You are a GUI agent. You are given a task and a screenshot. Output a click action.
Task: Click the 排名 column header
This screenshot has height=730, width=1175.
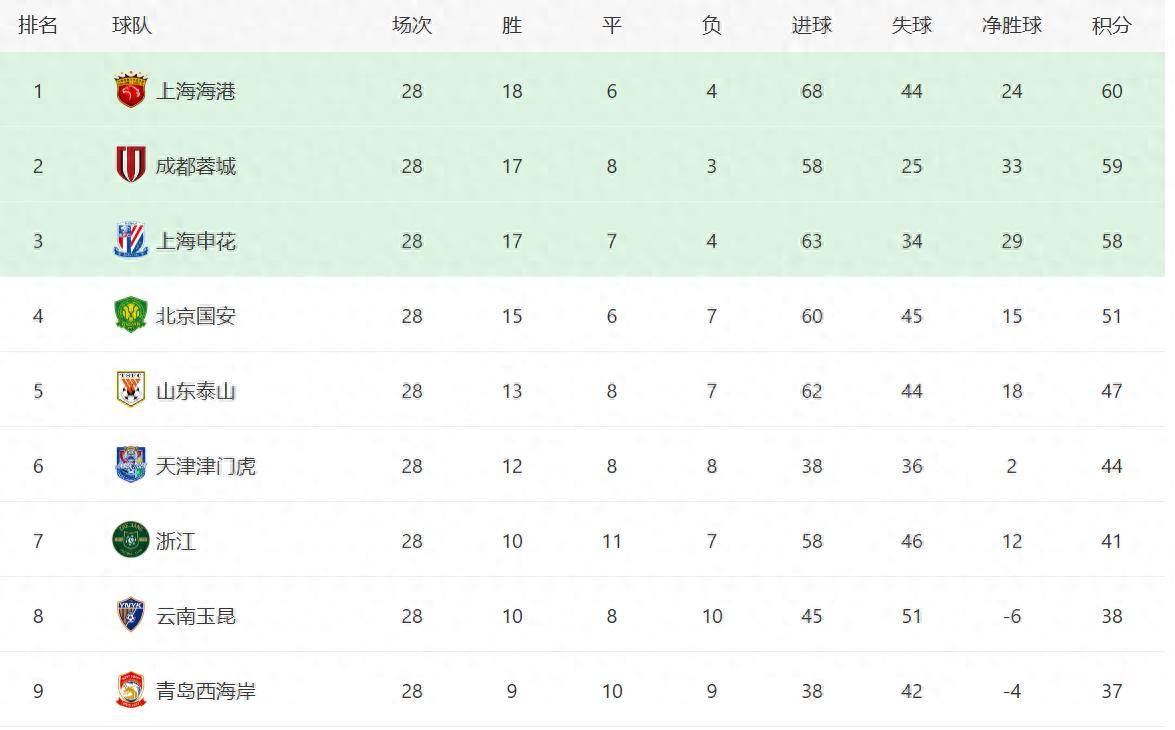coord(38,26)
